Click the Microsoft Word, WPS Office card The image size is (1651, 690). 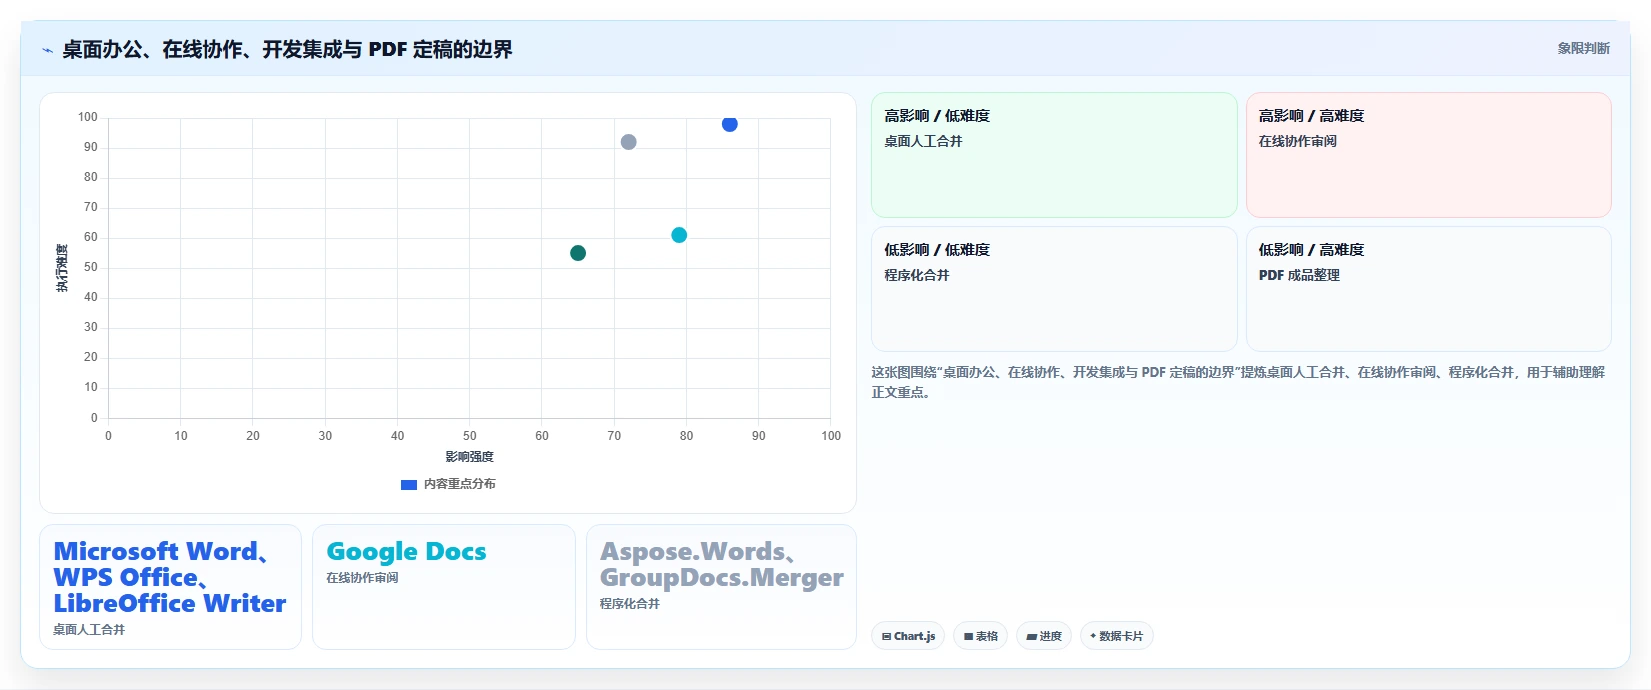pyautogui.click(x=170, y=587)
